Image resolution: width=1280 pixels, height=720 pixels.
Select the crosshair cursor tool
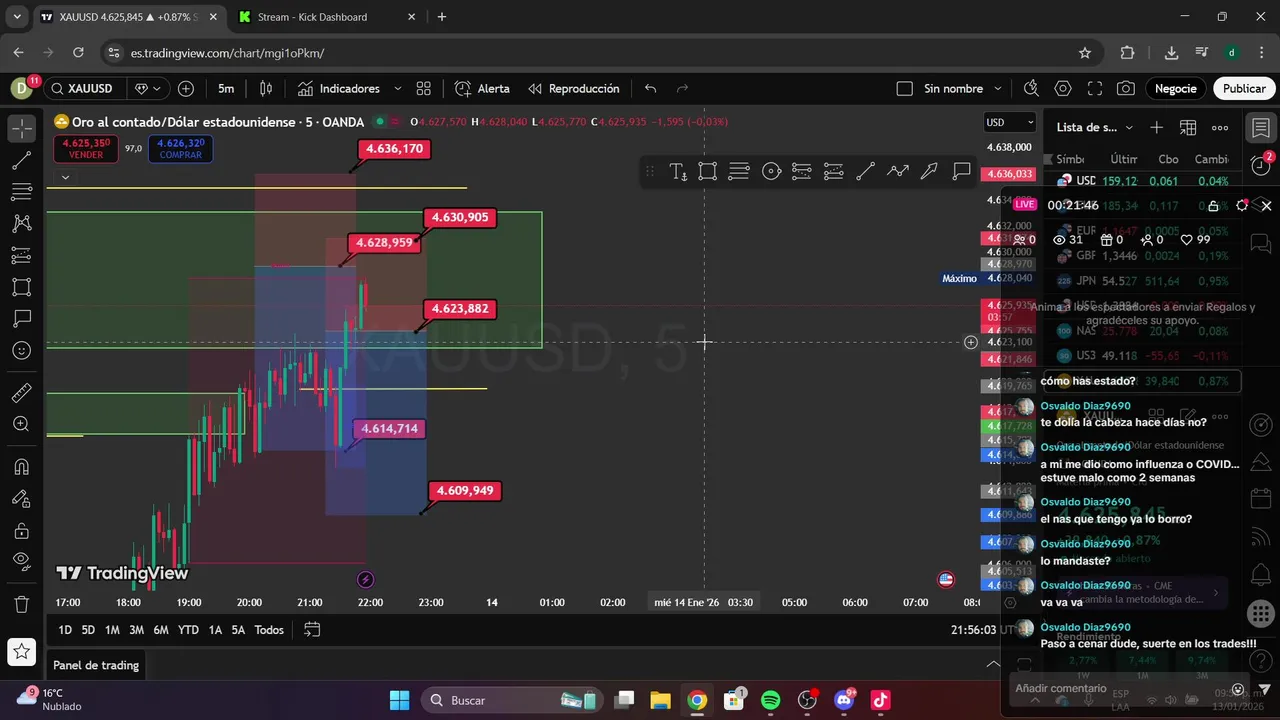tap(21, 127)
